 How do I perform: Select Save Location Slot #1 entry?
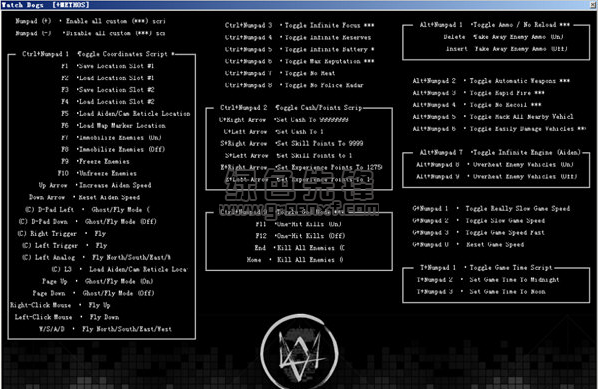pos(107,66)
